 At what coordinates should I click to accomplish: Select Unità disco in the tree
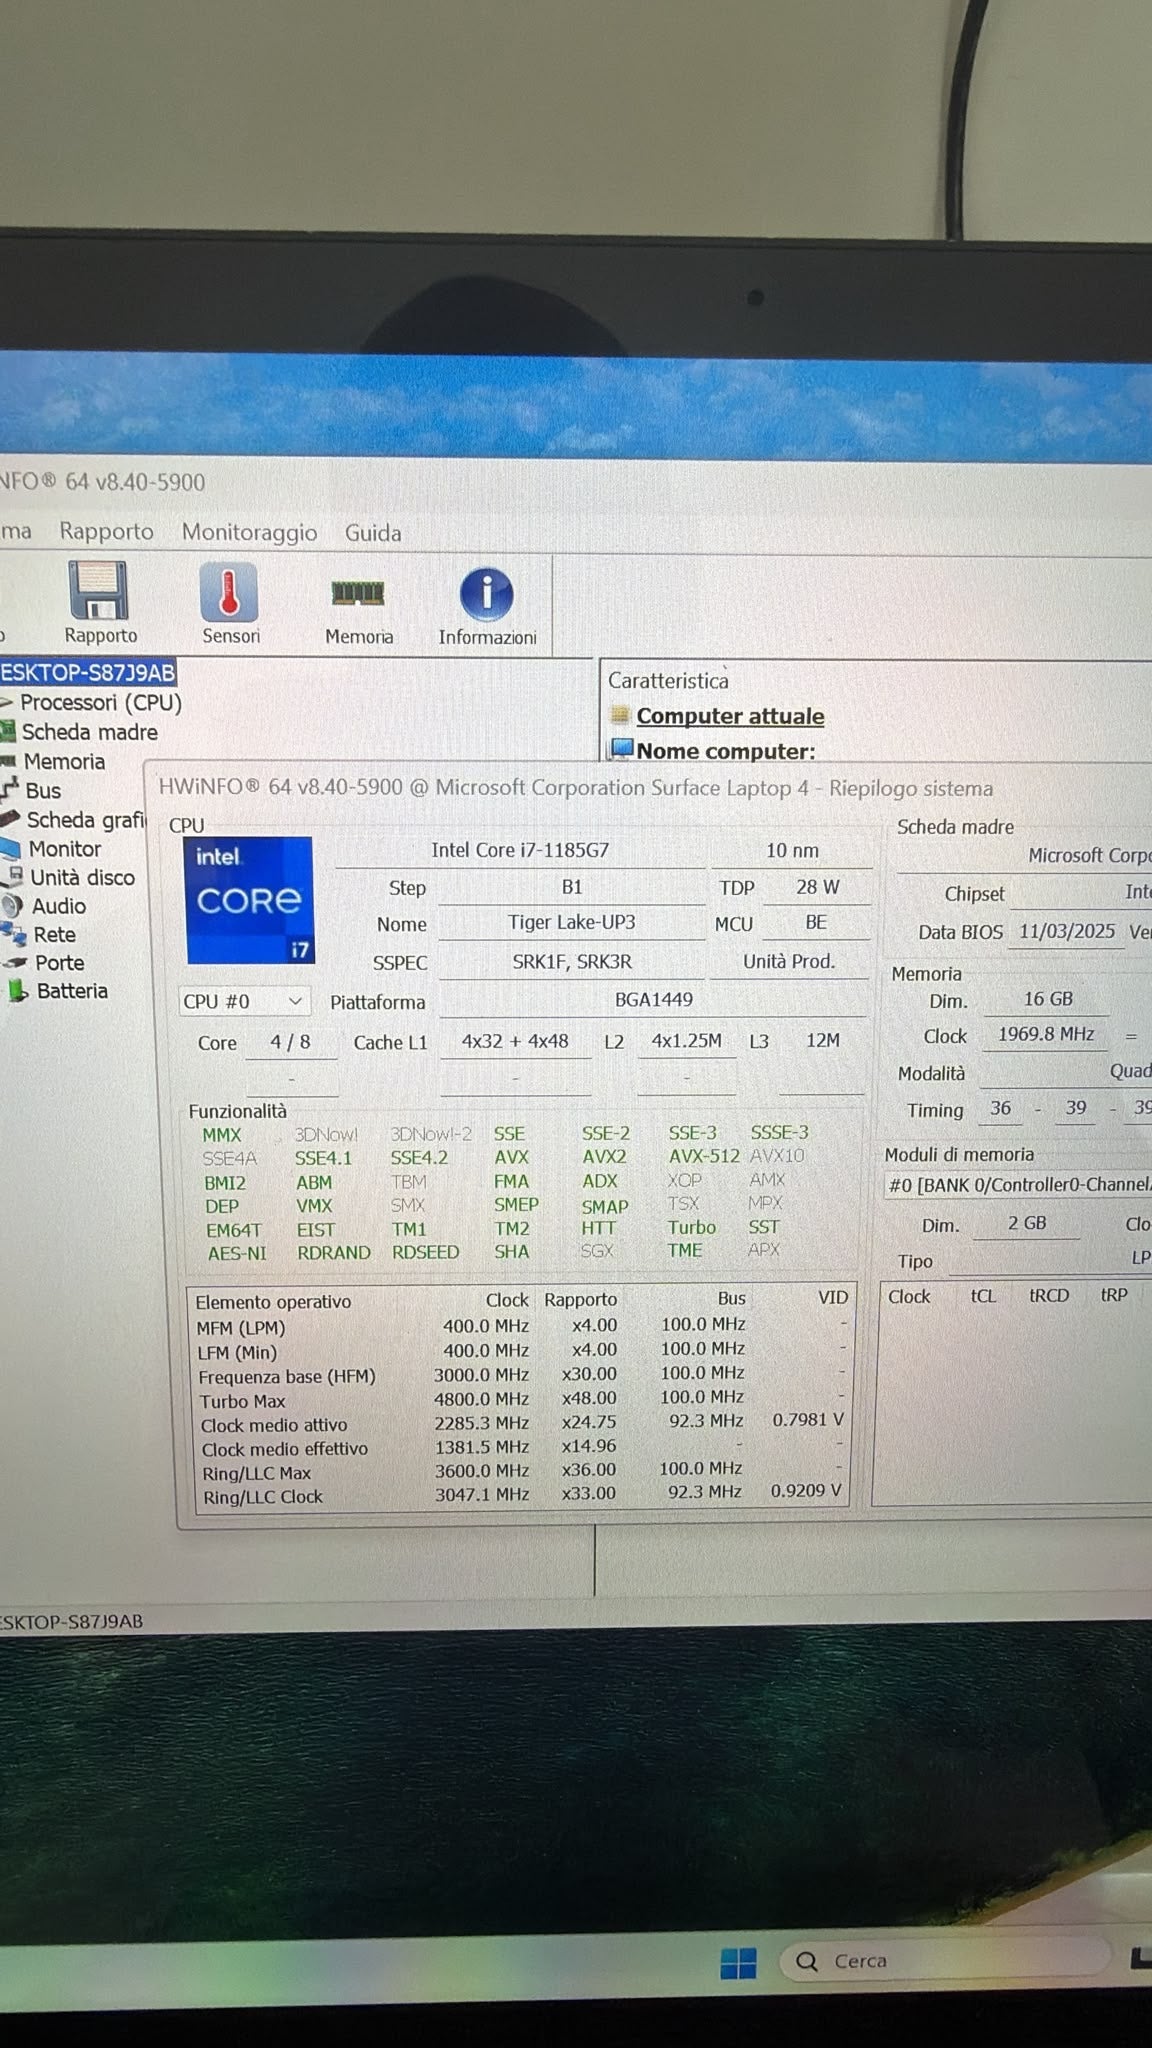point(82,877)
